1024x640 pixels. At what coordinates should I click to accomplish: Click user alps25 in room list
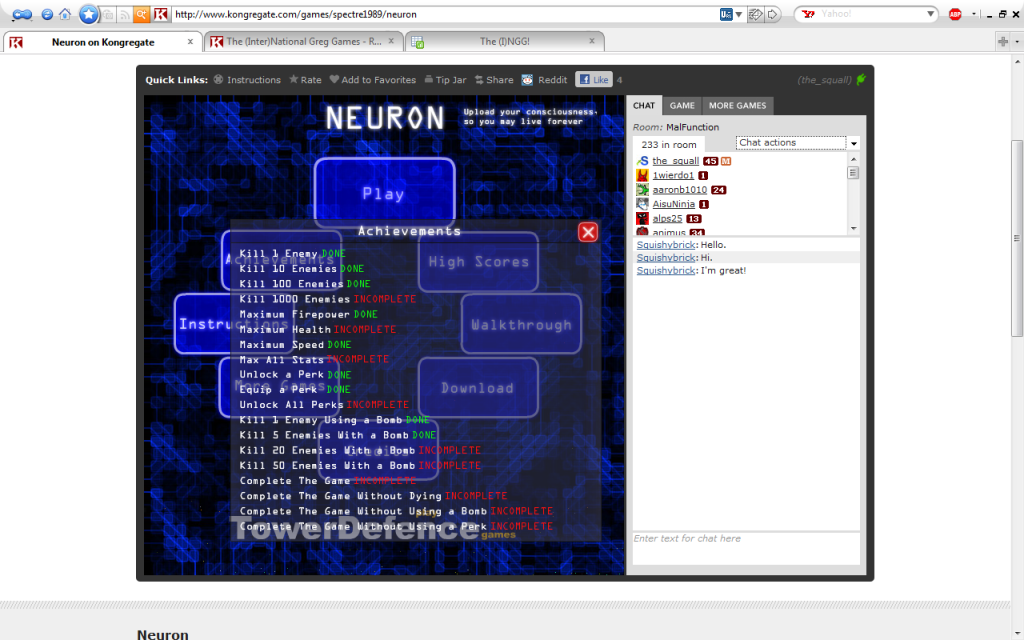pyautogui.click(x=667, y=218)
